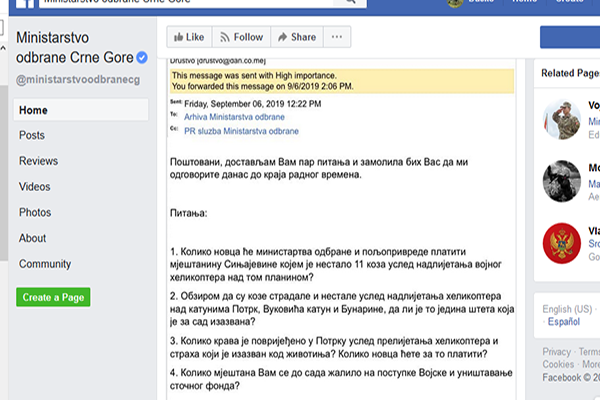The image size is (600, 400).
Task: Click the green Create a Page button
Action: (x=52, y=297)
